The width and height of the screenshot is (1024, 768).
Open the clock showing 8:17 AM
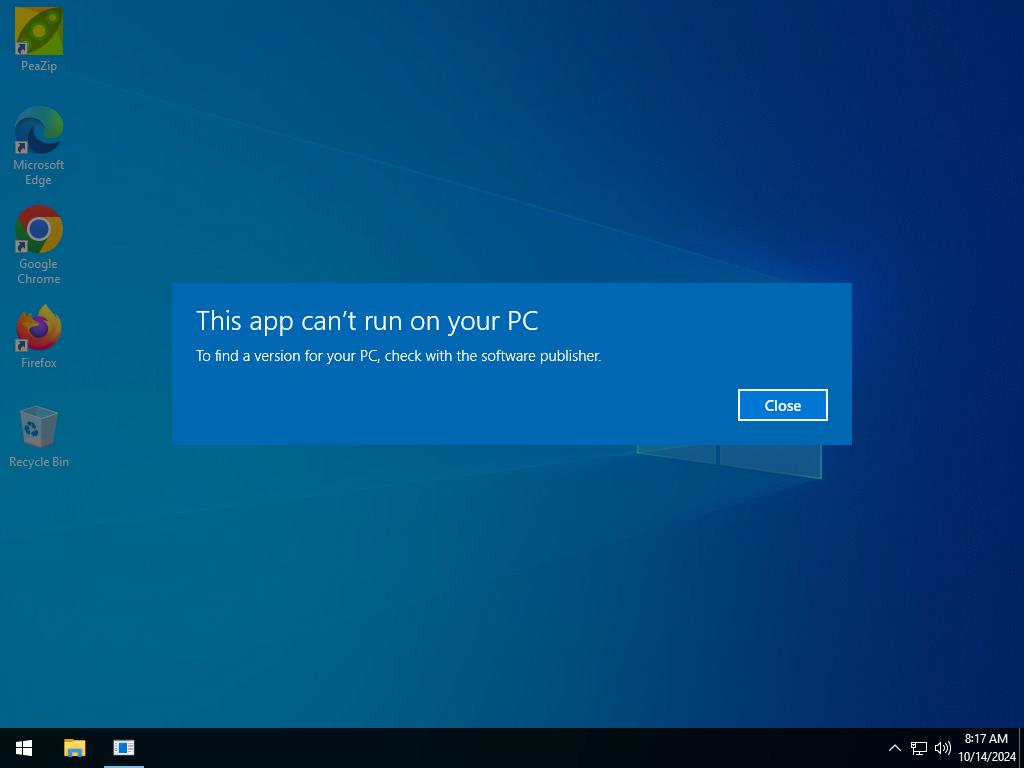click(x=986, y=739)
